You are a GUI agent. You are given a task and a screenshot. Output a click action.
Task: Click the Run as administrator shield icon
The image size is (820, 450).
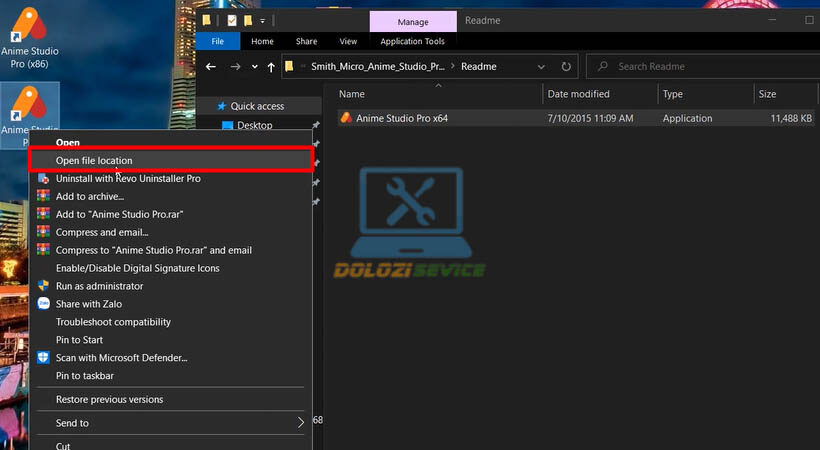(43, 286)
